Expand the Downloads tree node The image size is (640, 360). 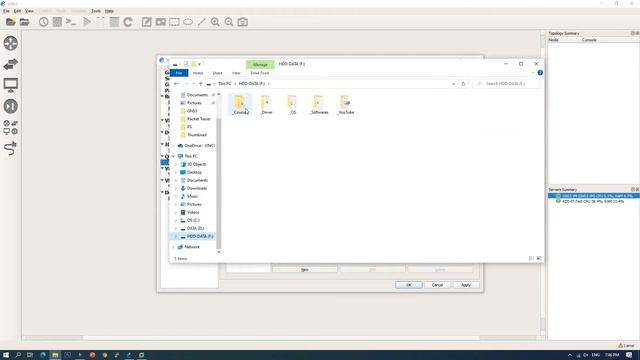pyautogui.click(x=176, y=188)
